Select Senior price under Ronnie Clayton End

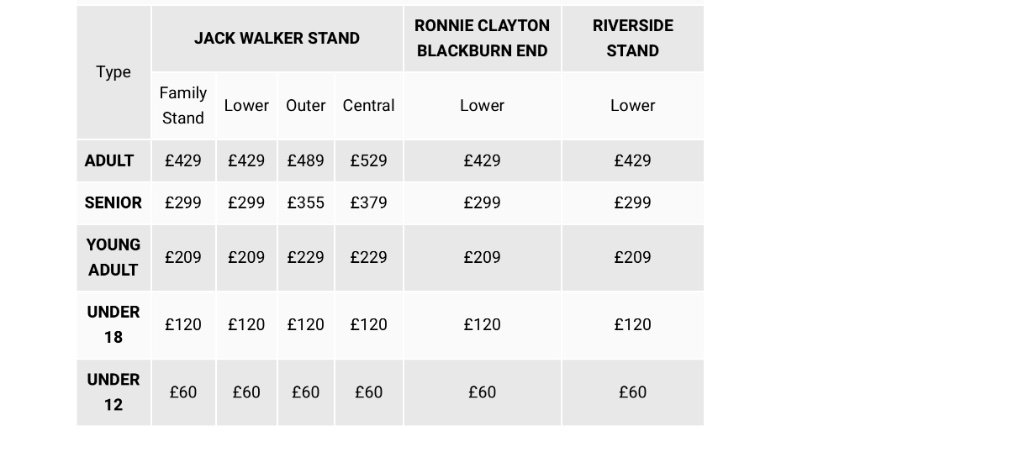click(482, 203)
